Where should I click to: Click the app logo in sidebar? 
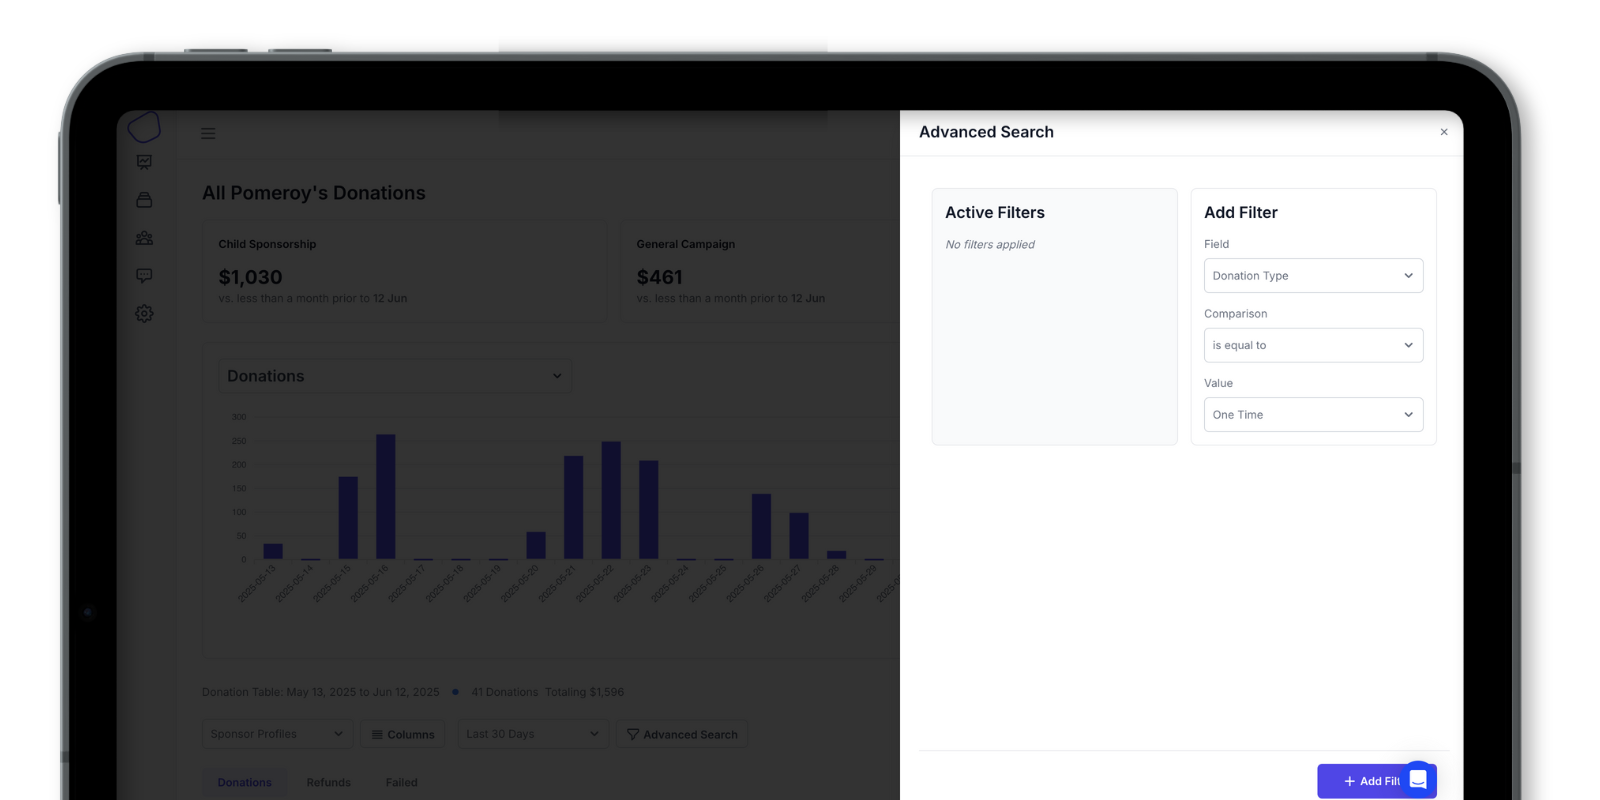pos(144,127)
